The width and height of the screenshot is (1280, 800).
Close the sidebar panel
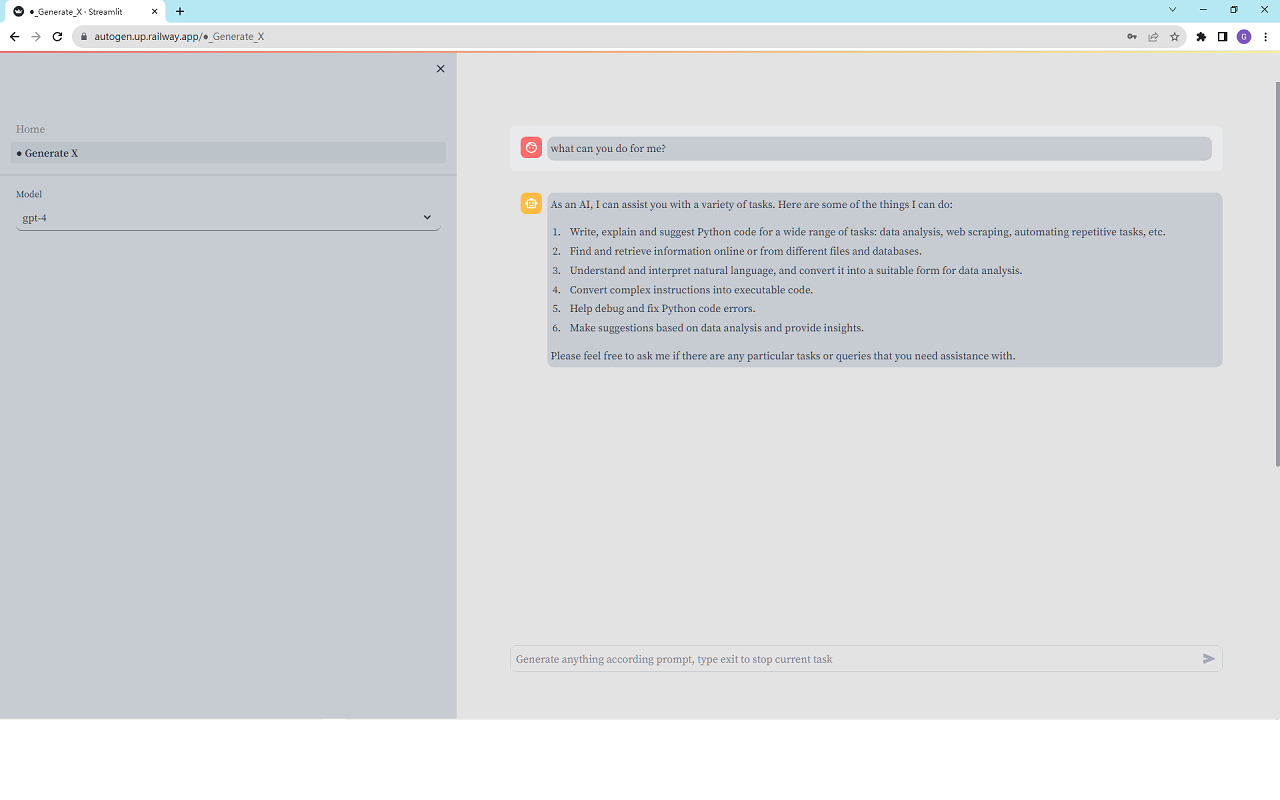pyautogui.click(x=440, y=69)
